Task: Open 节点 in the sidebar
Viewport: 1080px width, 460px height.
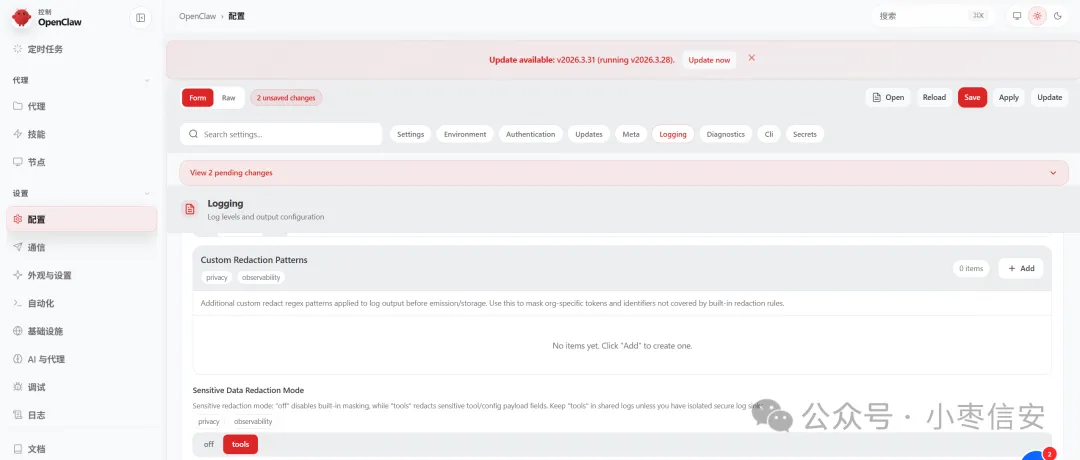Action: [83, 163]
